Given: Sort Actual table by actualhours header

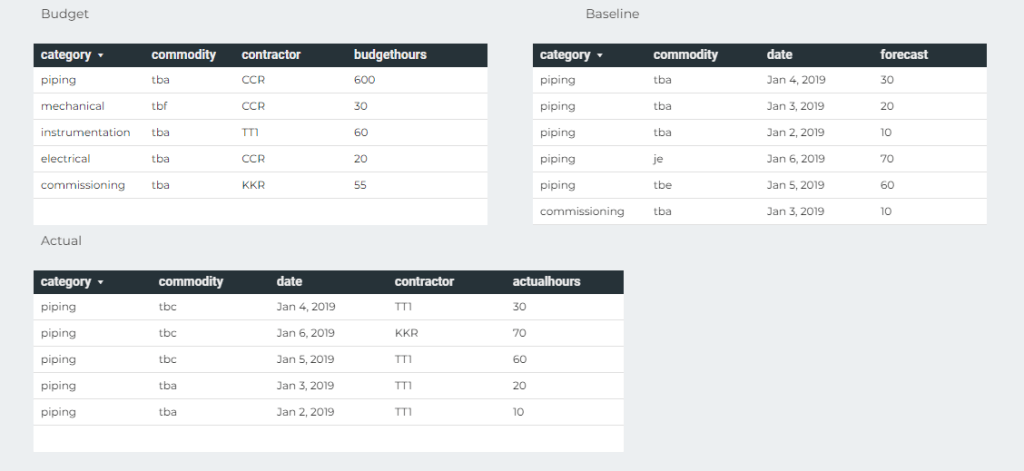Looking at the screenshot, I should click(546, 282).
